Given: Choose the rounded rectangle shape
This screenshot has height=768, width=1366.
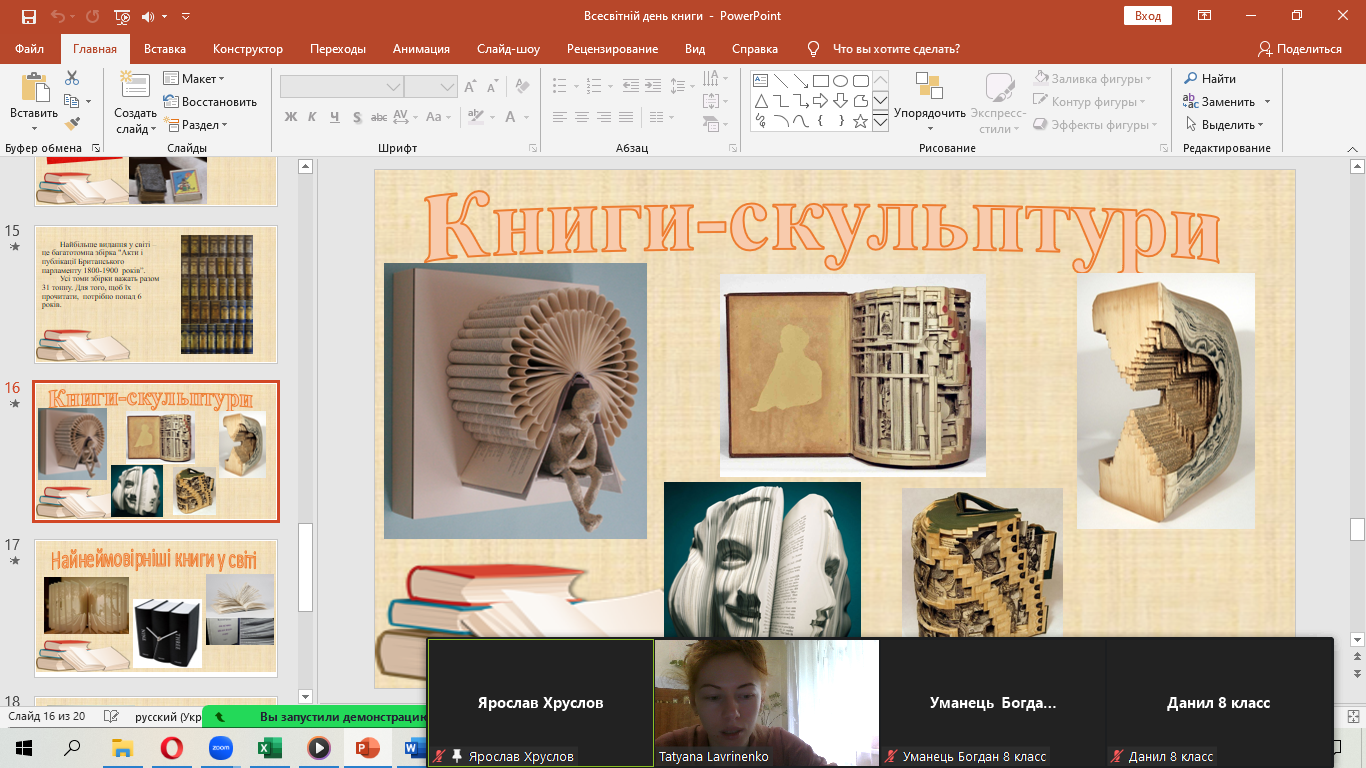Looking at the screenshot, I should pos(860,81).
